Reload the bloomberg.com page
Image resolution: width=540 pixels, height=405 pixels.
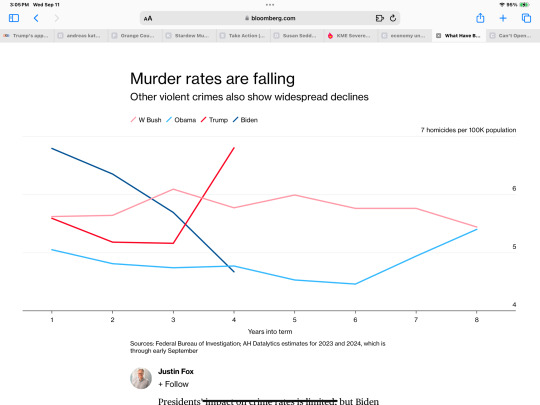point(393,18)
